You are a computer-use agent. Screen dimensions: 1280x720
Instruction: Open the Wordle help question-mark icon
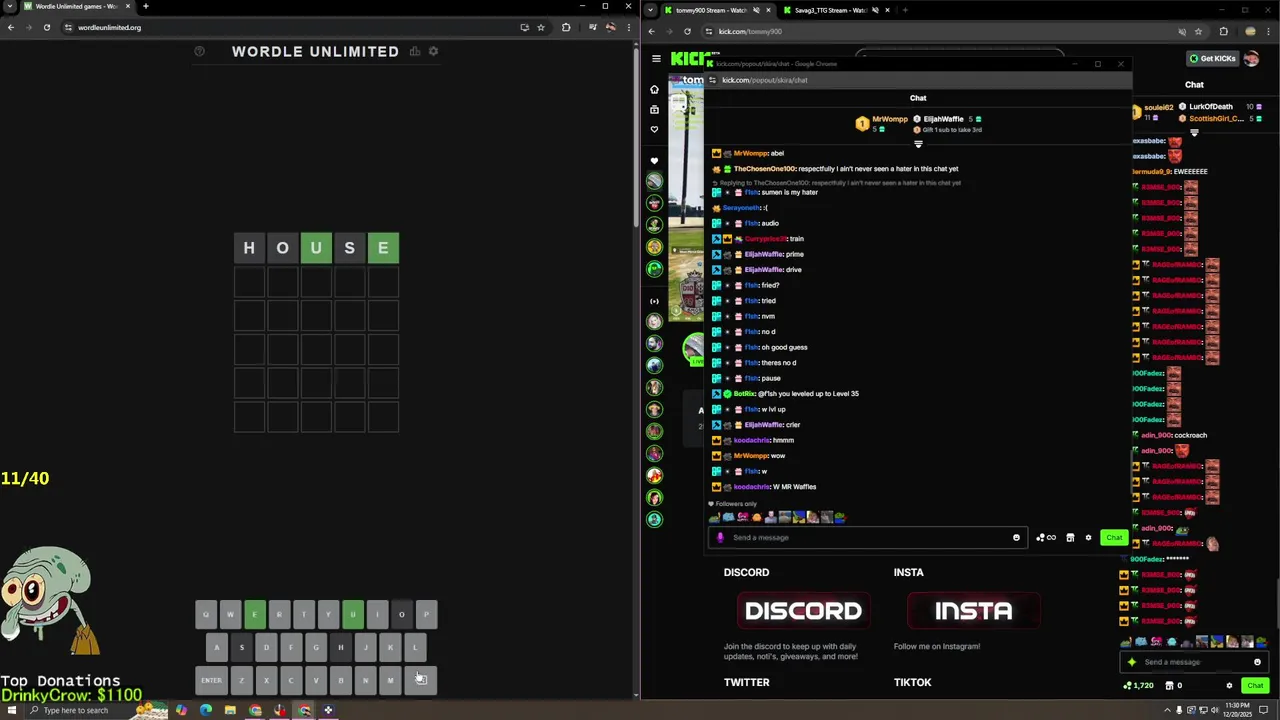[x=199, y=51]
